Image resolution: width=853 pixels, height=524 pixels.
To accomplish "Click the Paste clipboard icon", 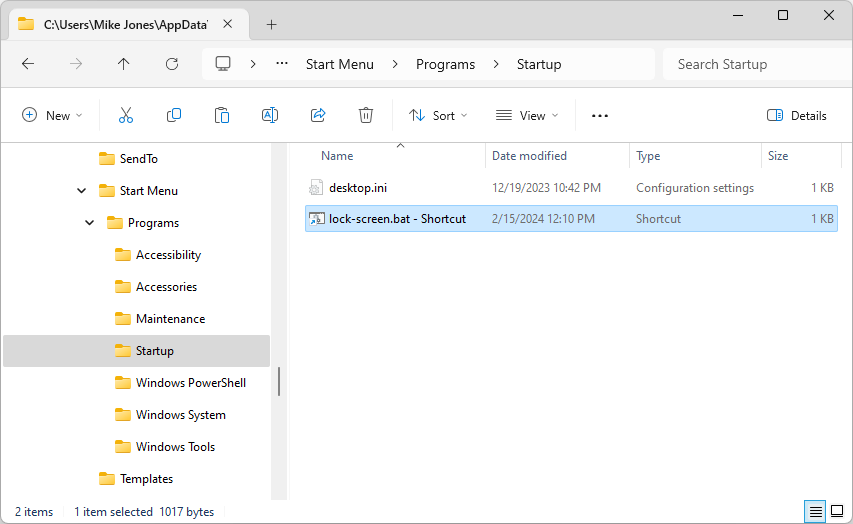I will (222, 115).
